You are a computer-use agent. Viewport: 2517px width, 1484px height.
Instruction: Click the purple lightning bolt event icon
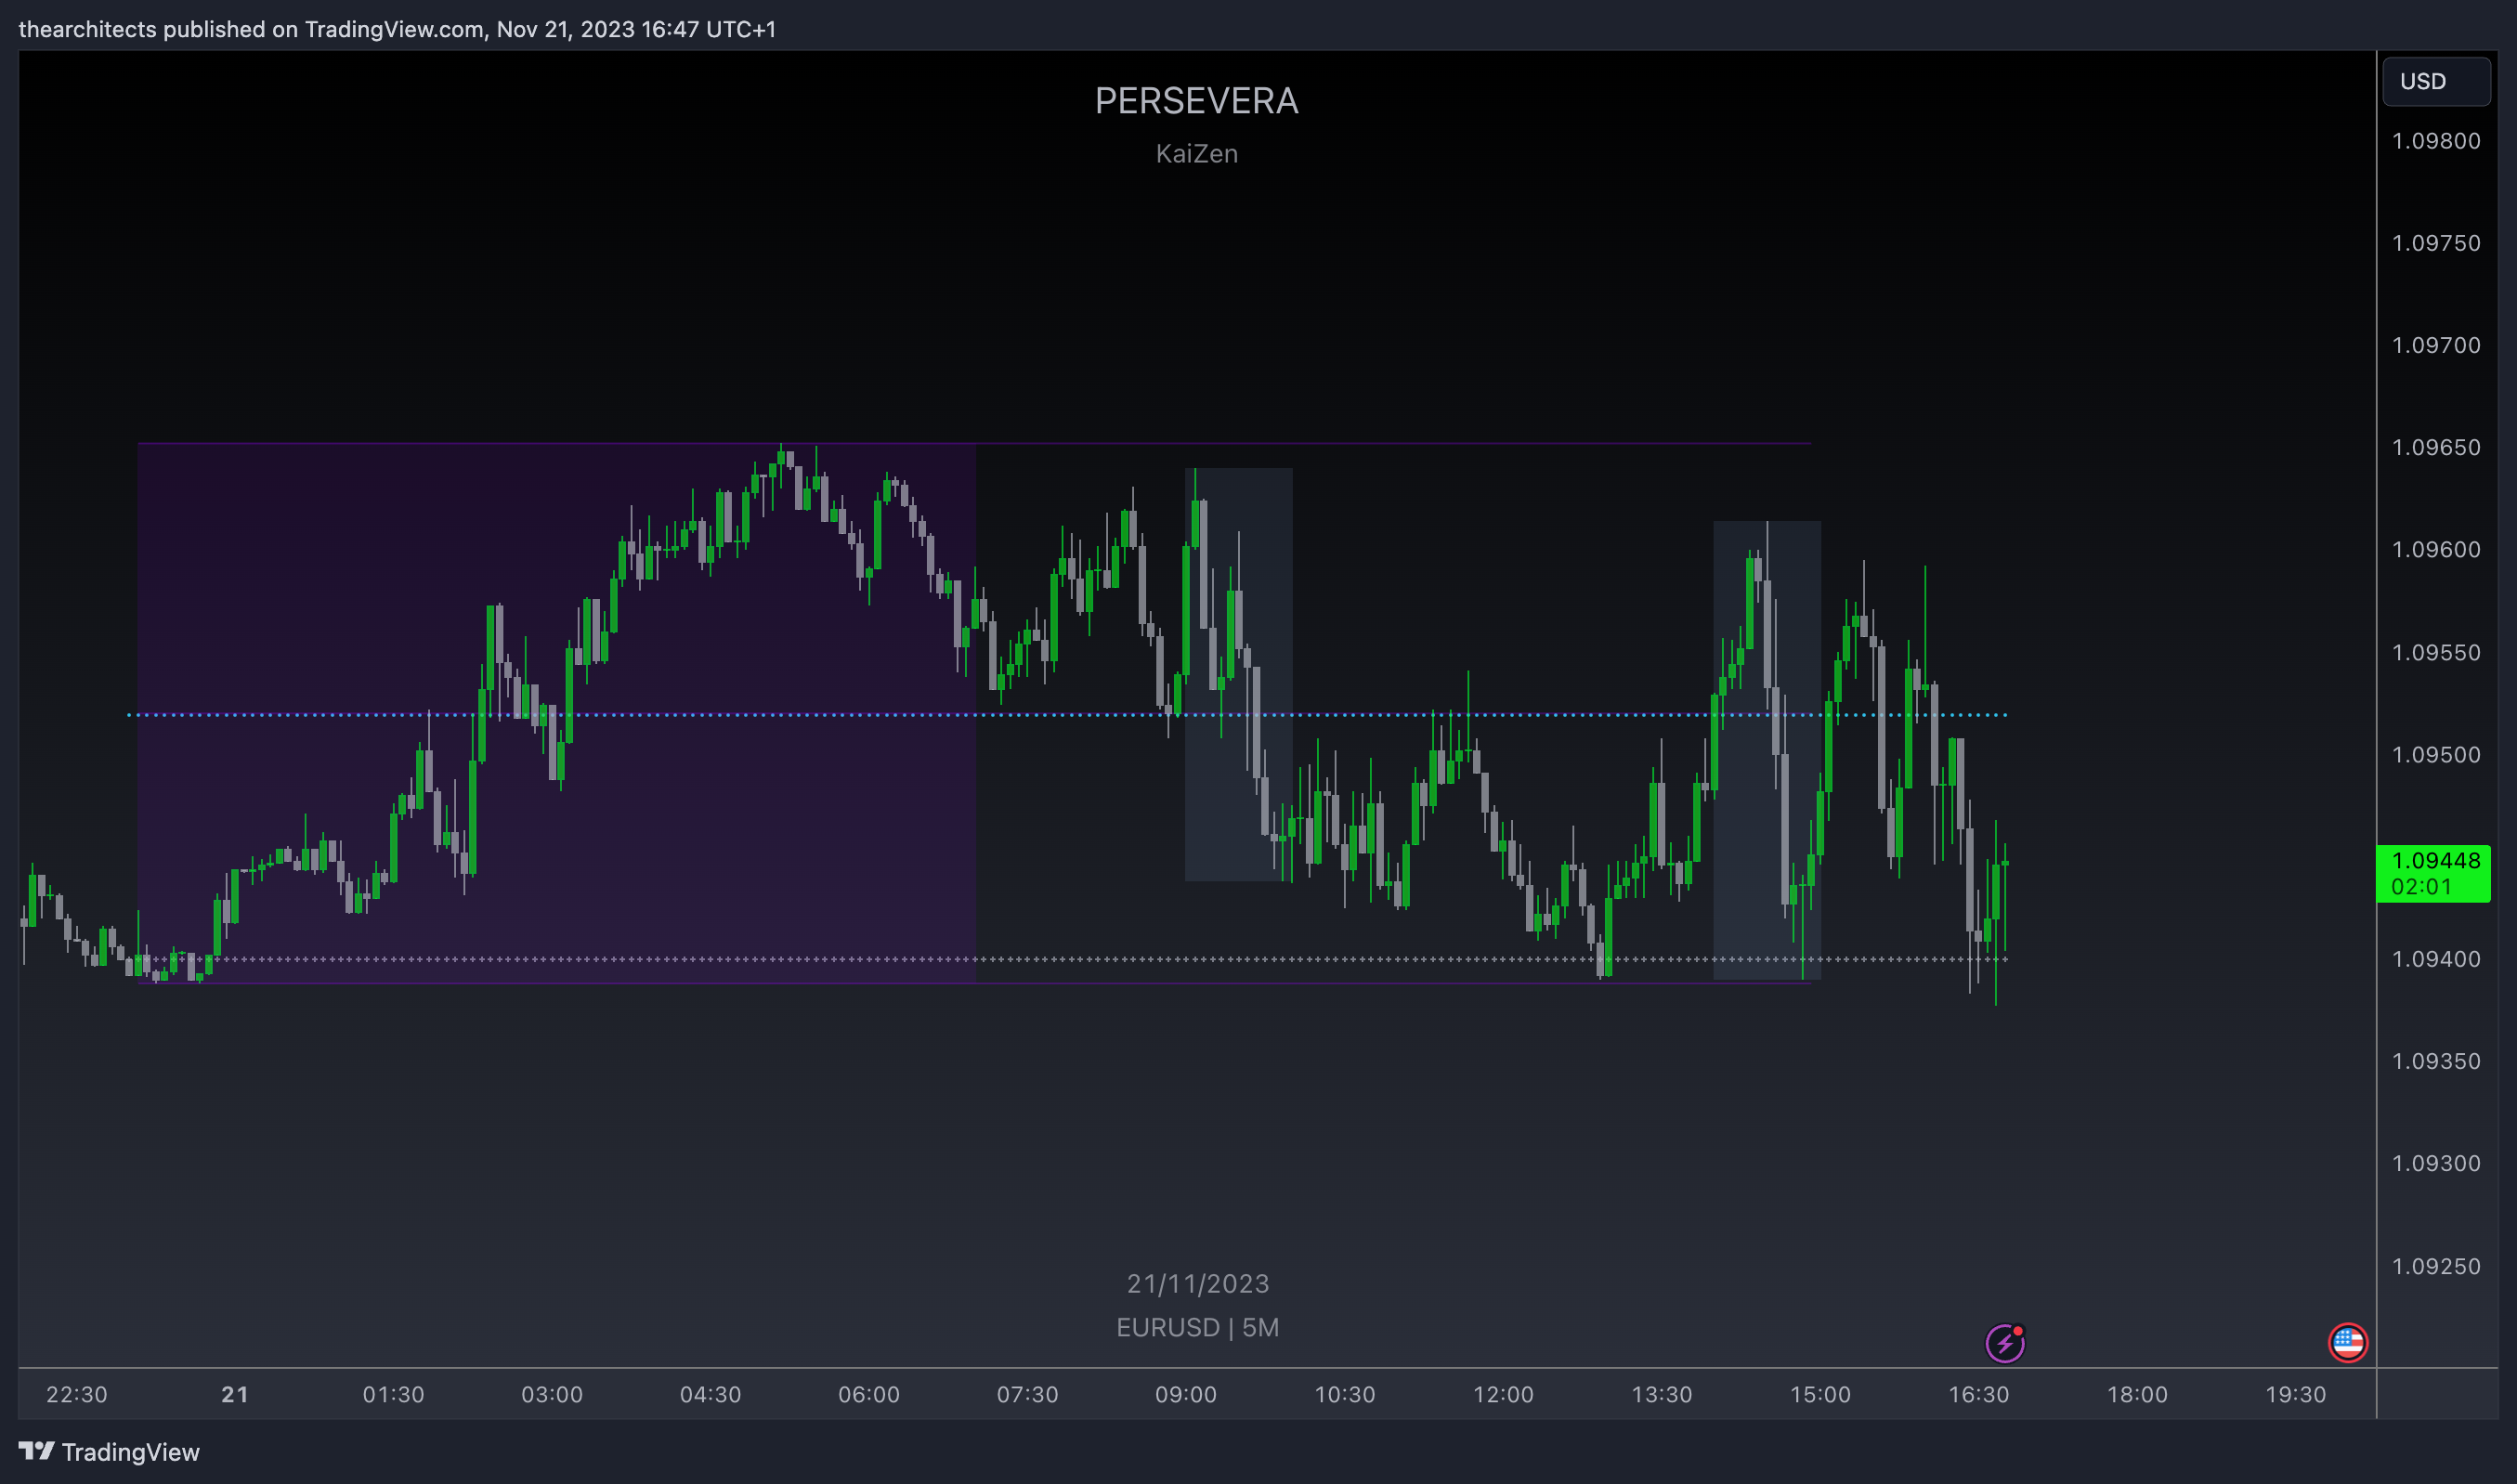click(2005, 1343)
